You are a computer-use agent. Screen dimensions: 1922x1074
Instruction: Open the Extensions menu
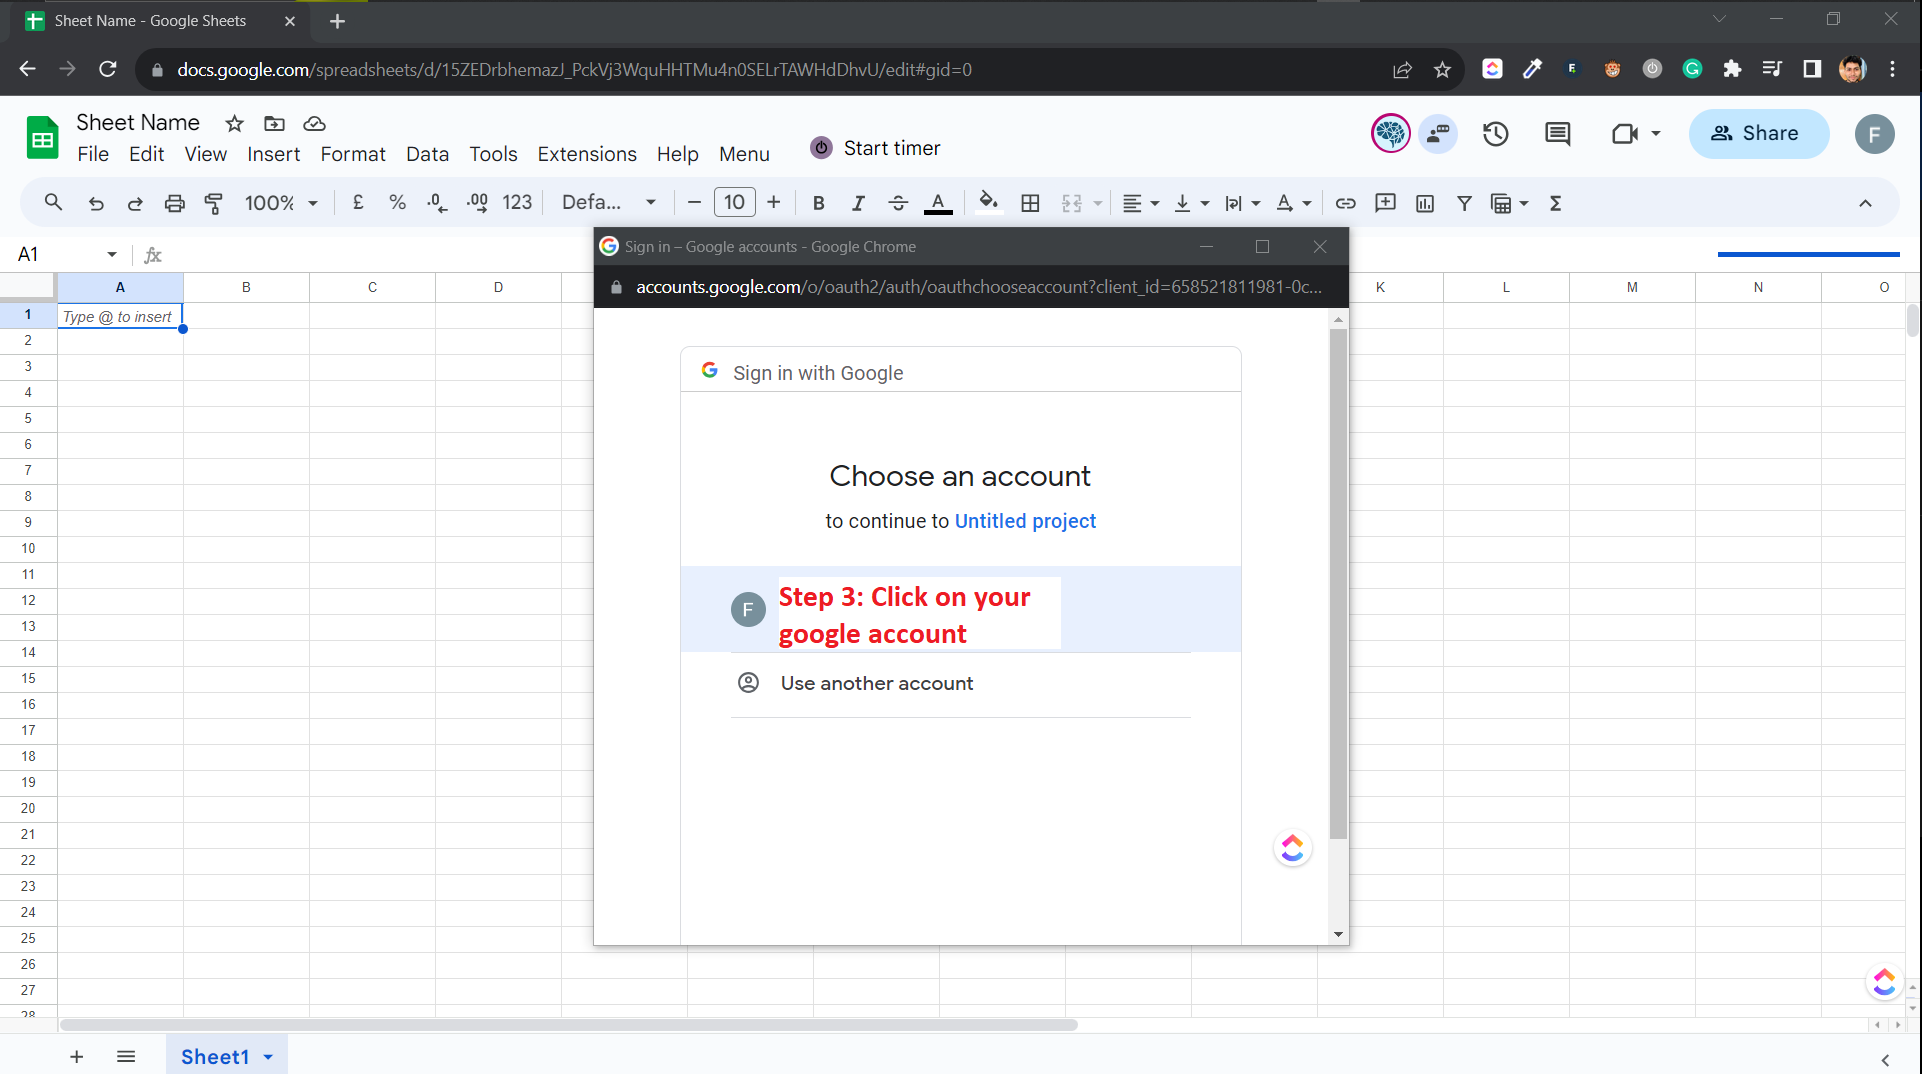click(587, 154)
